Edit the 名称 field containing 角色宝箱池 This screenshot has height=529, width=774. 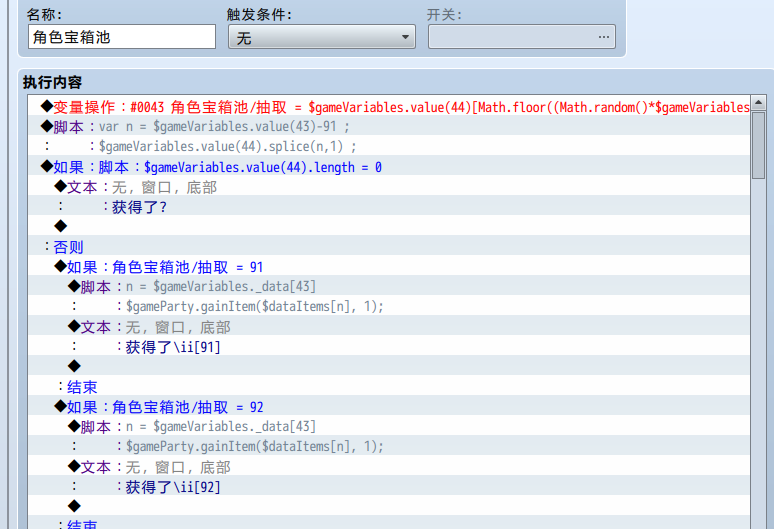(122, 37)
